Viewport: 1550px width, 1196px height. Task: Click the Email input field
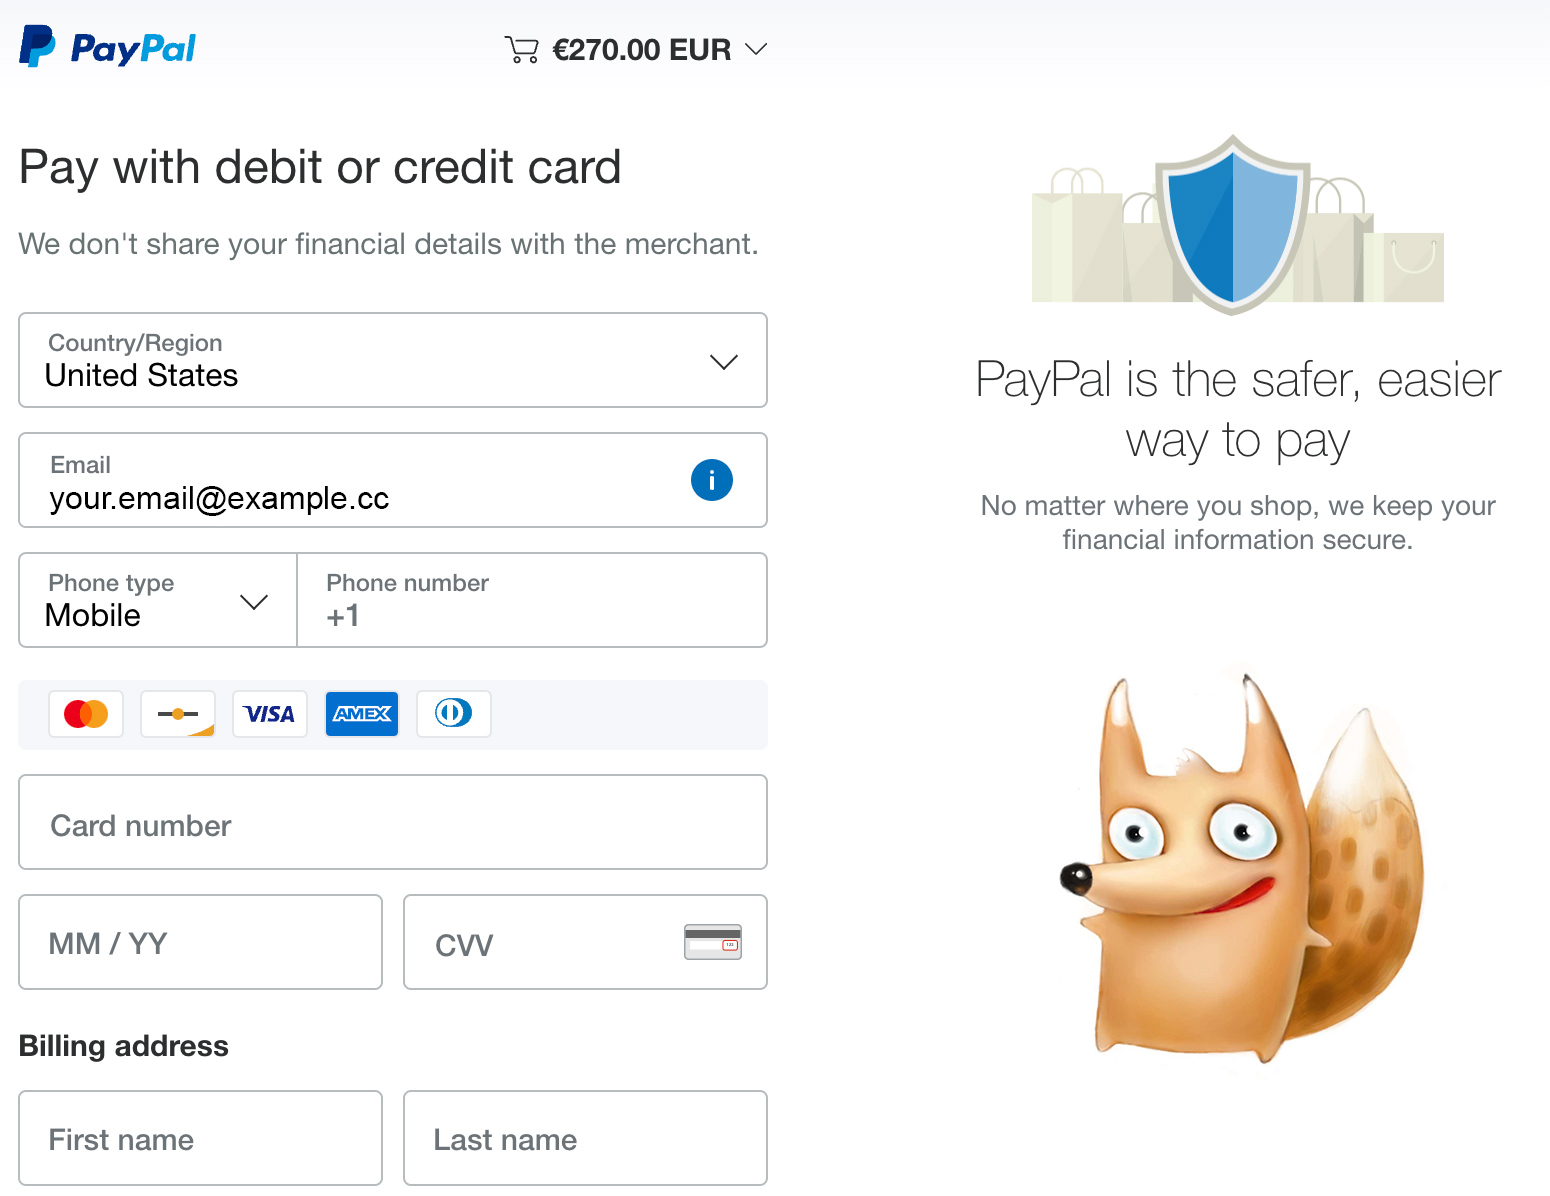393,480
